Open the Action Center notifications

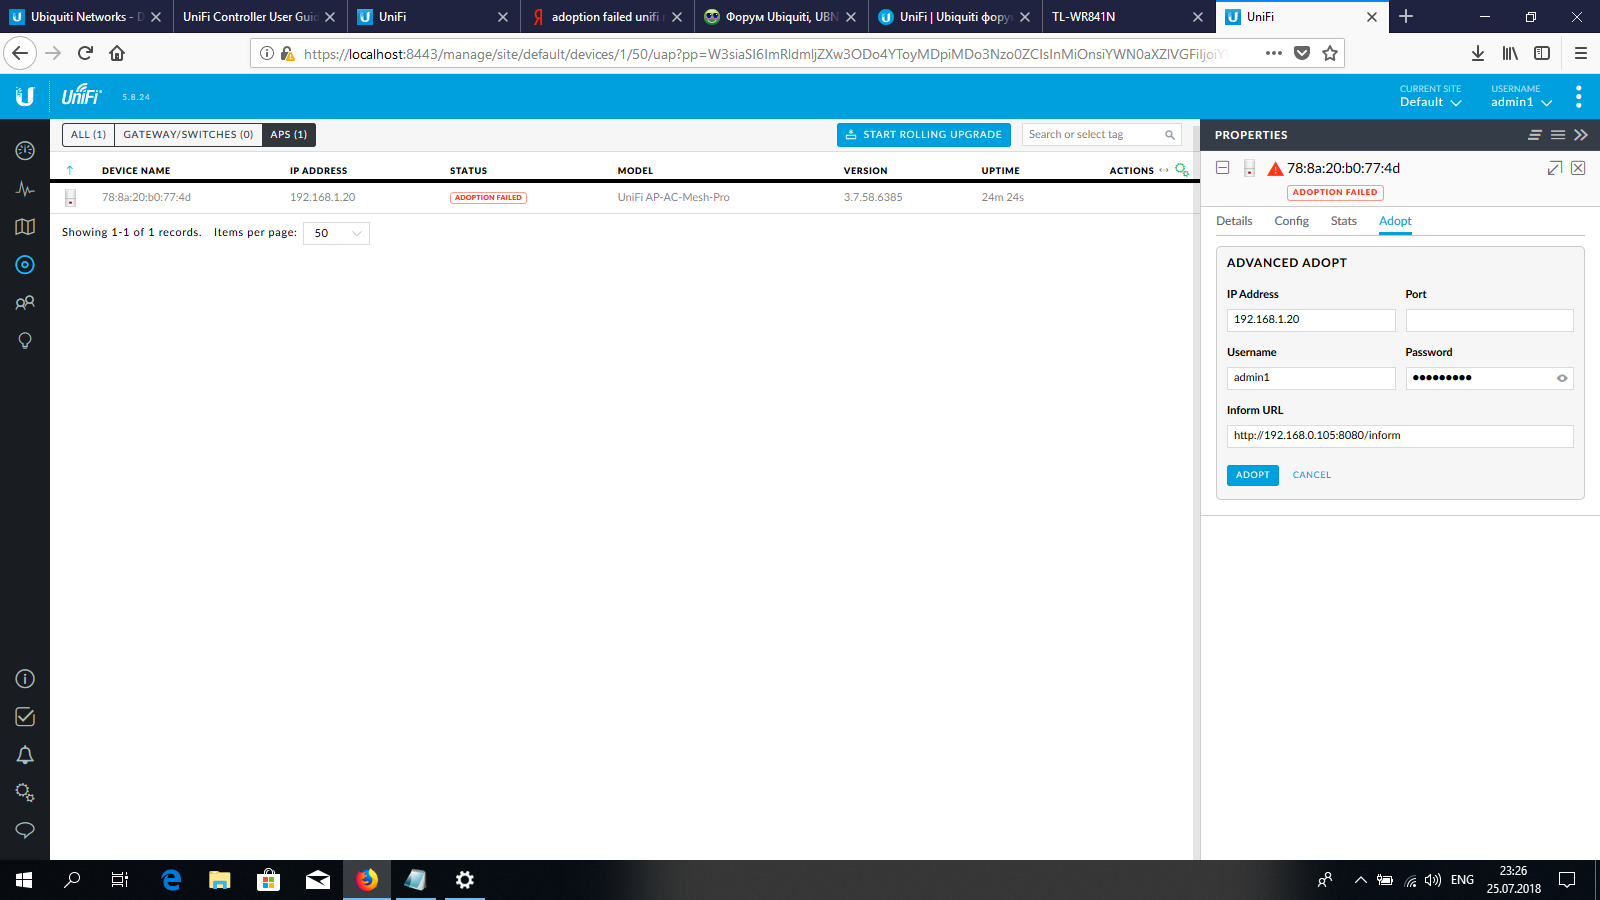1567,880
